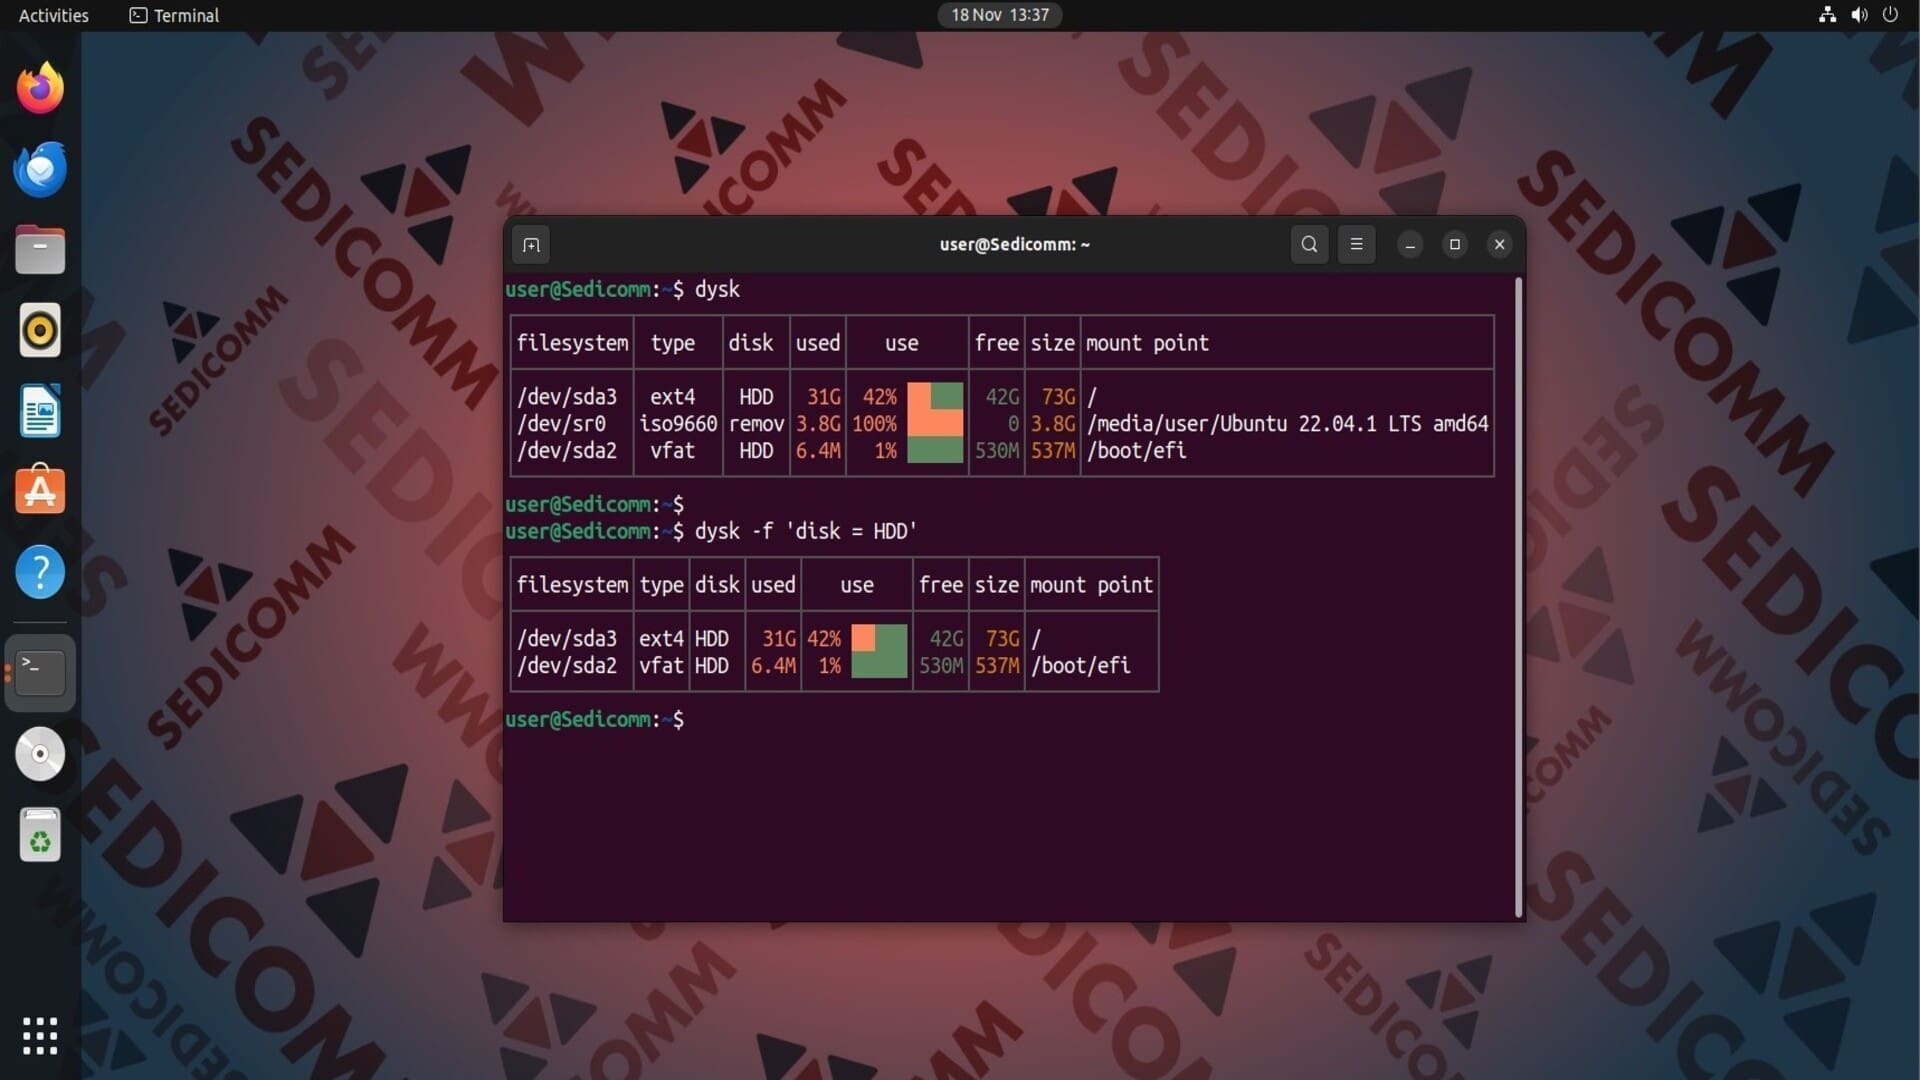
Task: Click 'filesystem' header in first table
Action: 572,343
